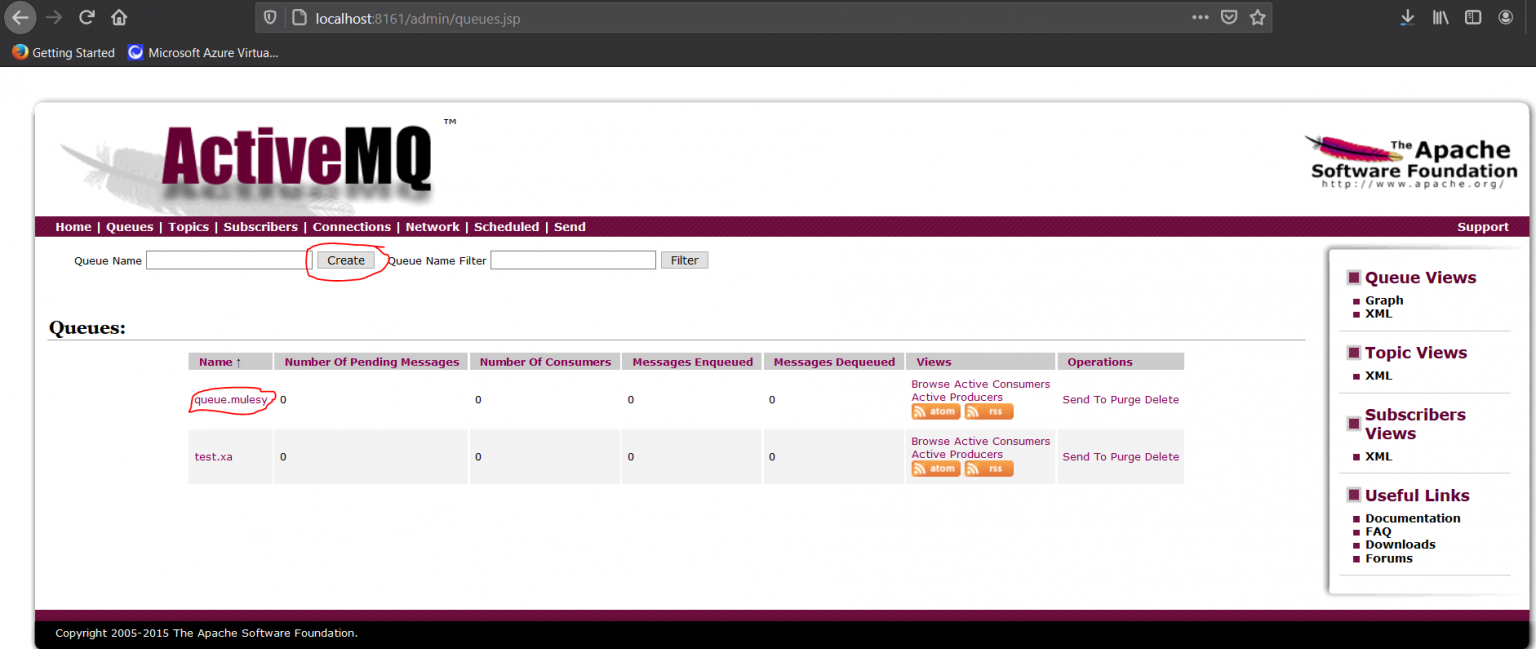Click rss feed icon for test.xa

tap(989, 468)
